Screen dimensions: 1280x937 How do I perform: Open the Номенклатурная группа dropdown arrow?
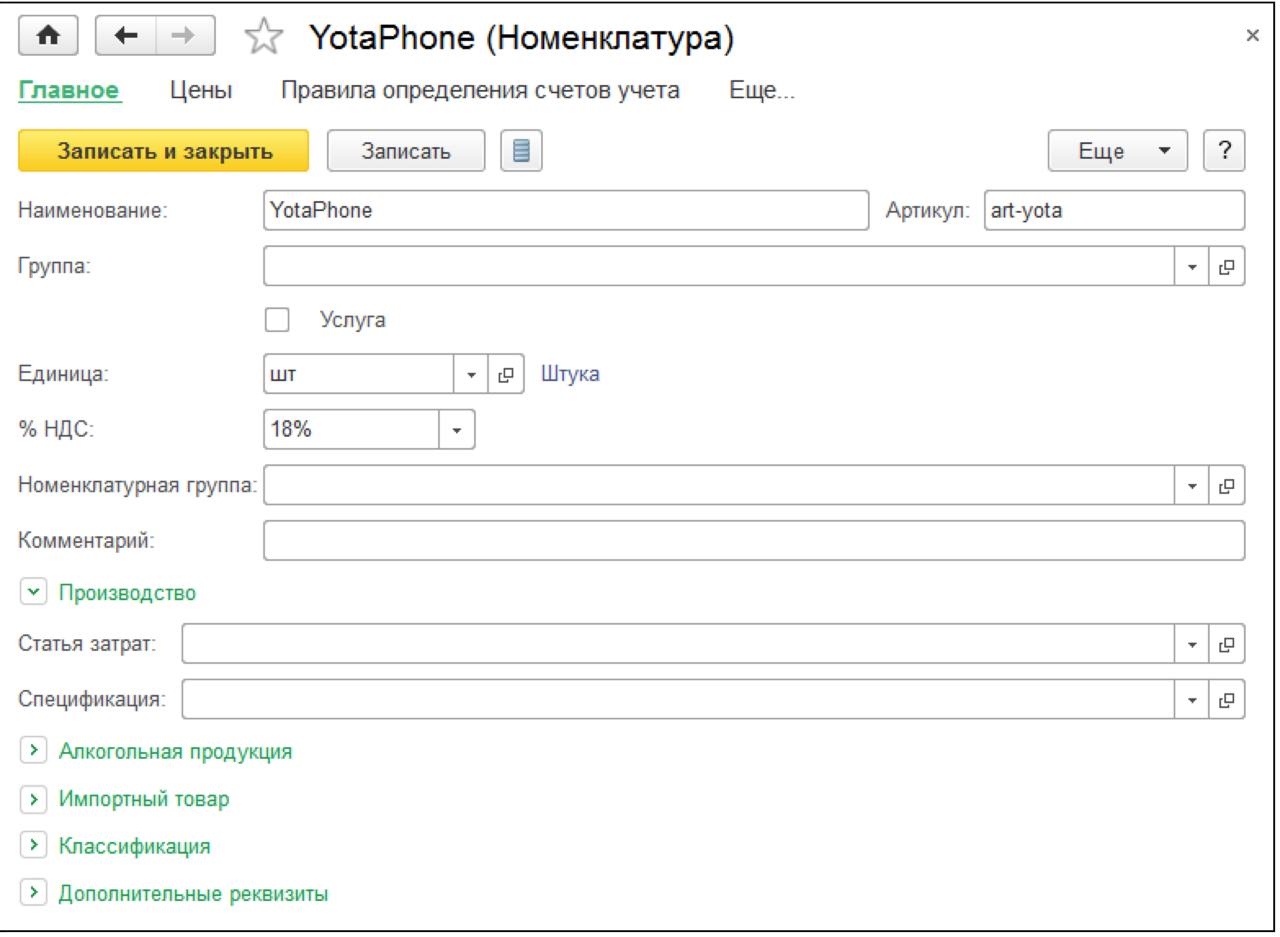1193,486
